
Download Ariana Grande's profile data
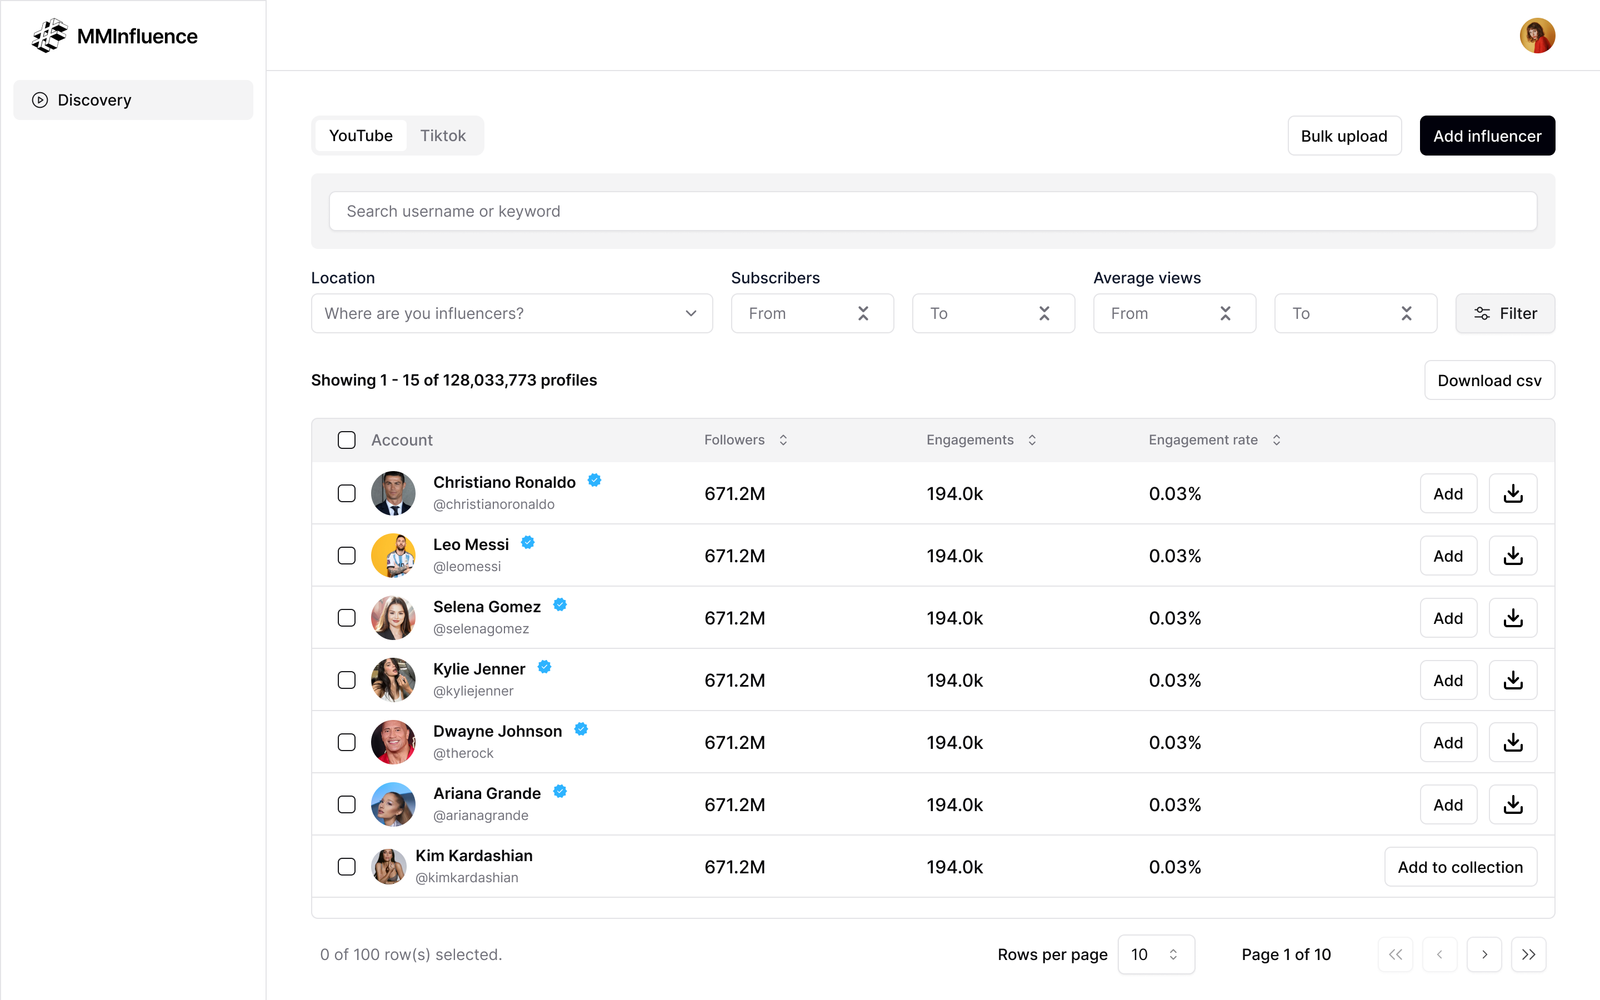1512,805
